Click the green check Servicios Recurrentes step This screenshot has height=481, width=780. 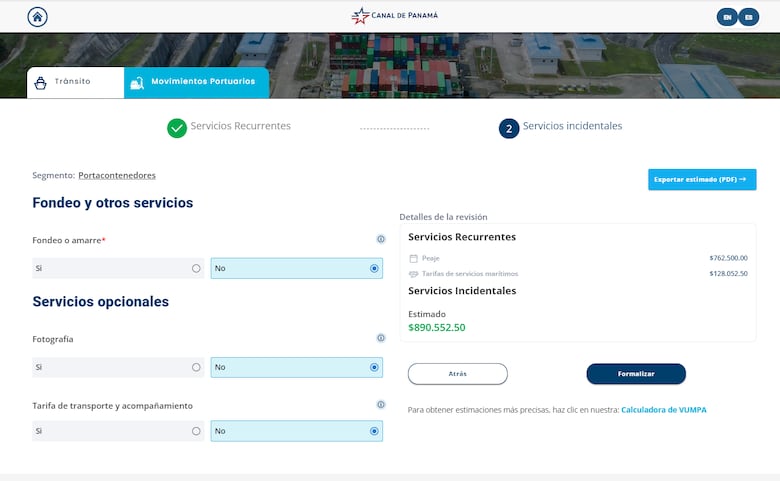click(177, 128)
